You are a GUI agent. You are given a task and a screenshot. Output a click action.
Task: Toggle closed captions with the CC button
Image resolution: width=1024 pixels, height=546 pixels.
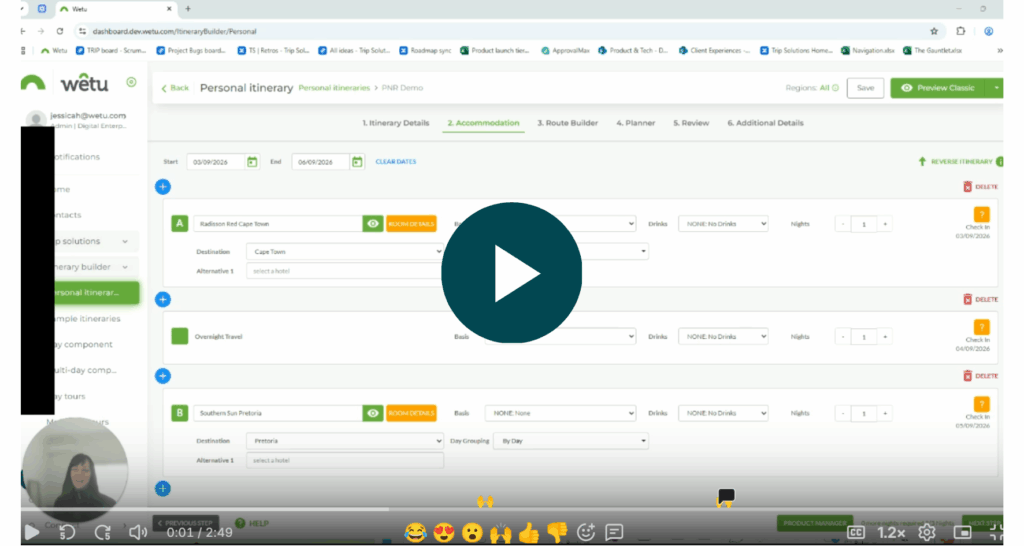point(856,532)
